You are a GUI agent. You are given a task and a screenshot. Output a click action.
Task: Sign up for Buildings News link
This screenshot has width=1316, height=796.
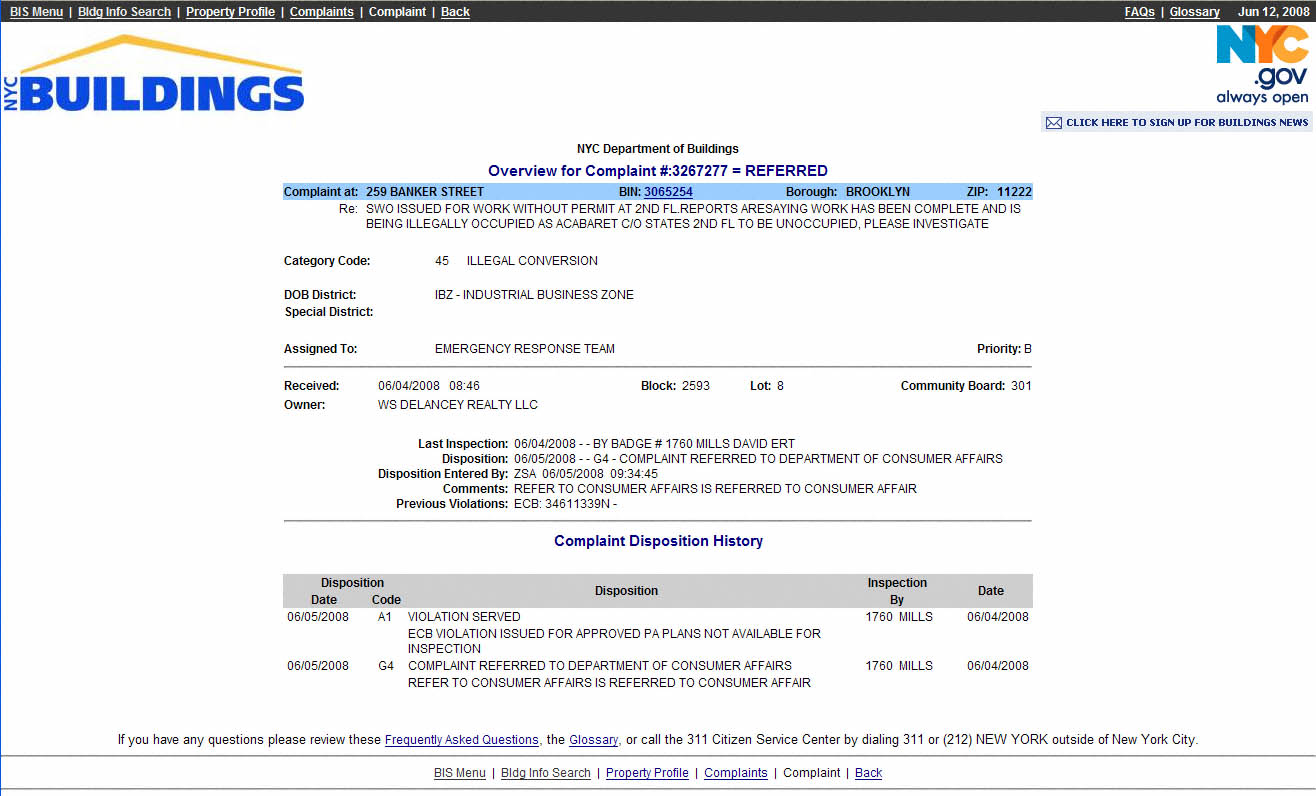coord(1186,123)
